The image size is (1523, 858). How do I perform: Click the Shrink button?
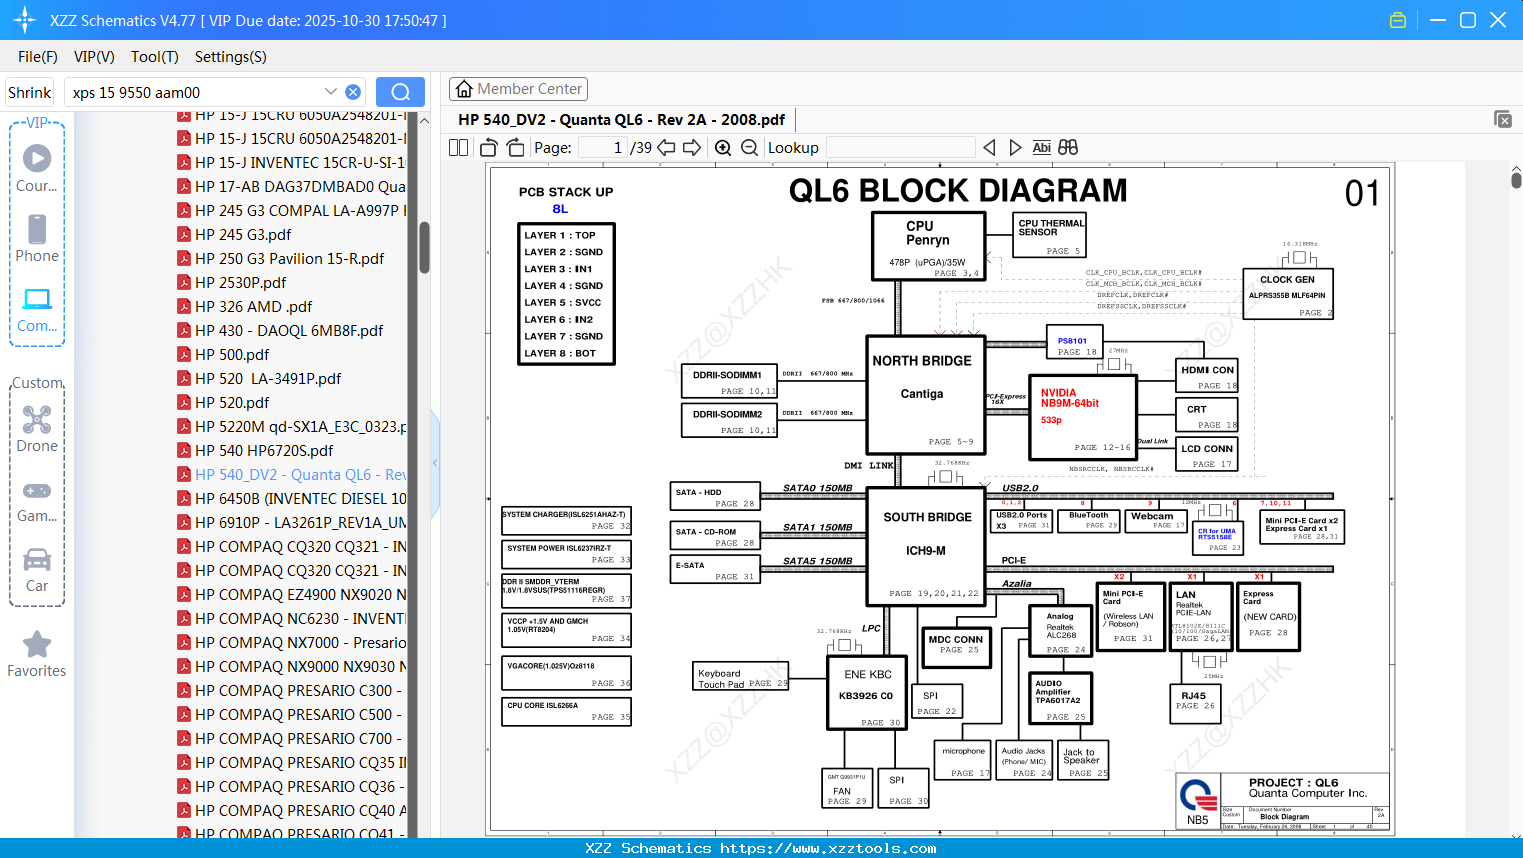29,92
